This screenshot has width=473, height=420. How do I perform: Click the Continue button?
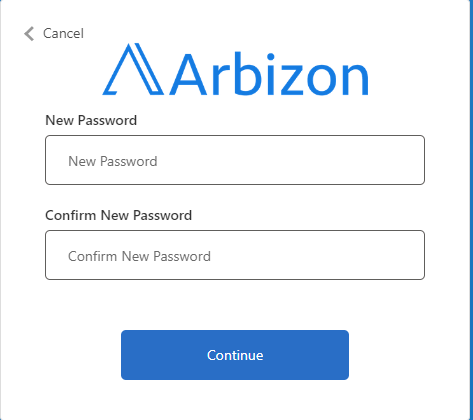click(x=235, y=355)
